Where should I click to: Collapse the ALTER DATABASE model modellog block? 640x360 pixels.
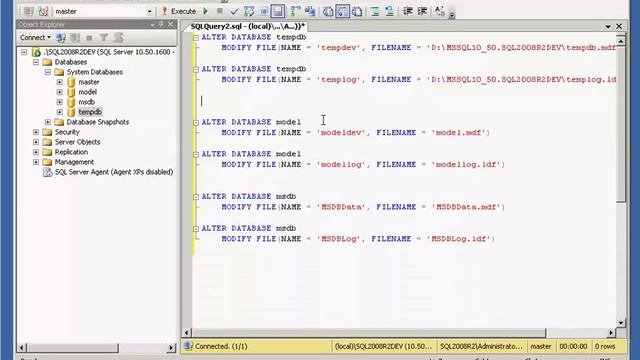tap(196, 154)
